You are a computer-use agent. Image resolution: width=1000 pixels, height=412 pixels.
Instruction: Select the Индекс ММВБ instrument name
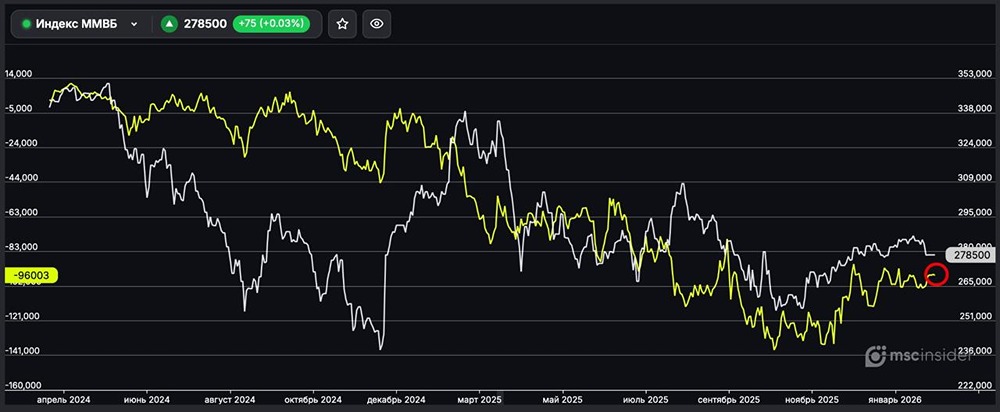77,24
